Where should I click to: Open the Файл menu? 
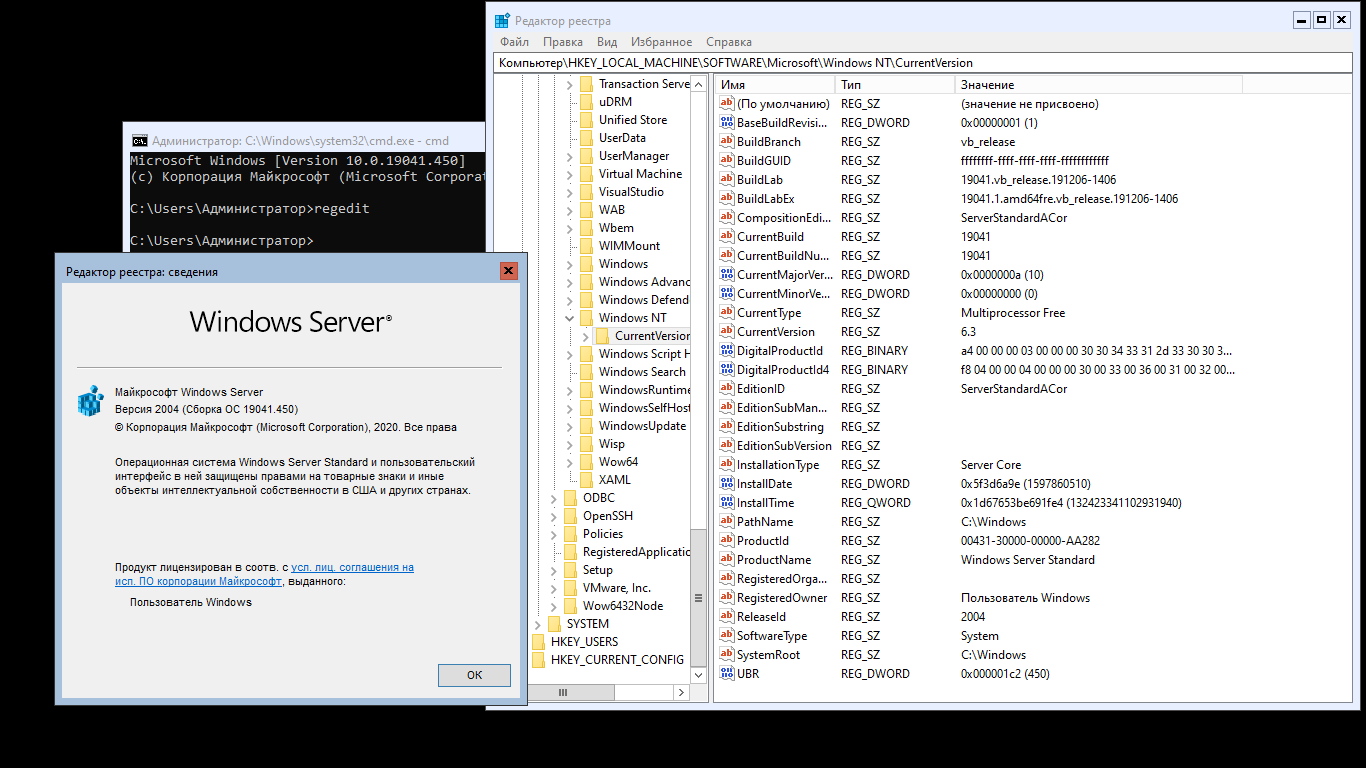[x=514, y=42]
